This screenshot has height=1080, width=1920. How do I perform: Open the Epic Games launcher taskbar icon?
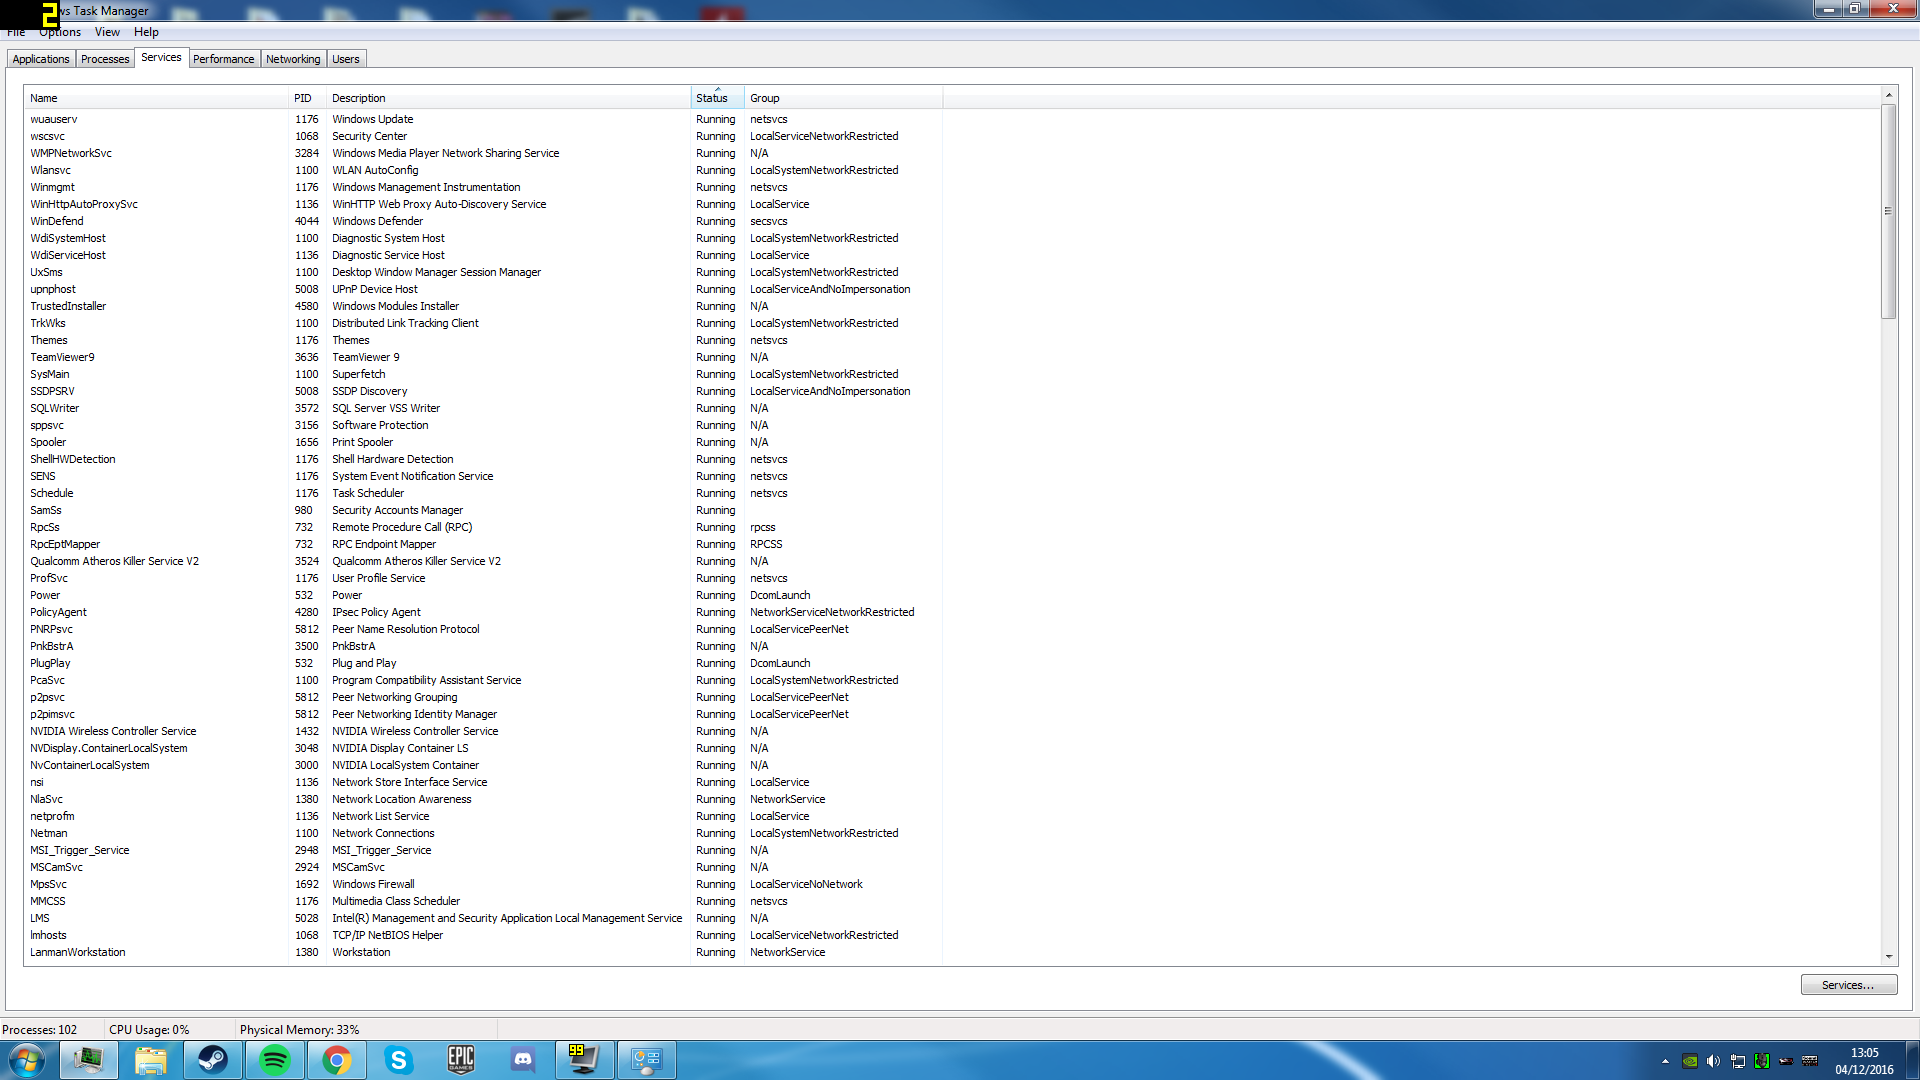pos(461,1060)
